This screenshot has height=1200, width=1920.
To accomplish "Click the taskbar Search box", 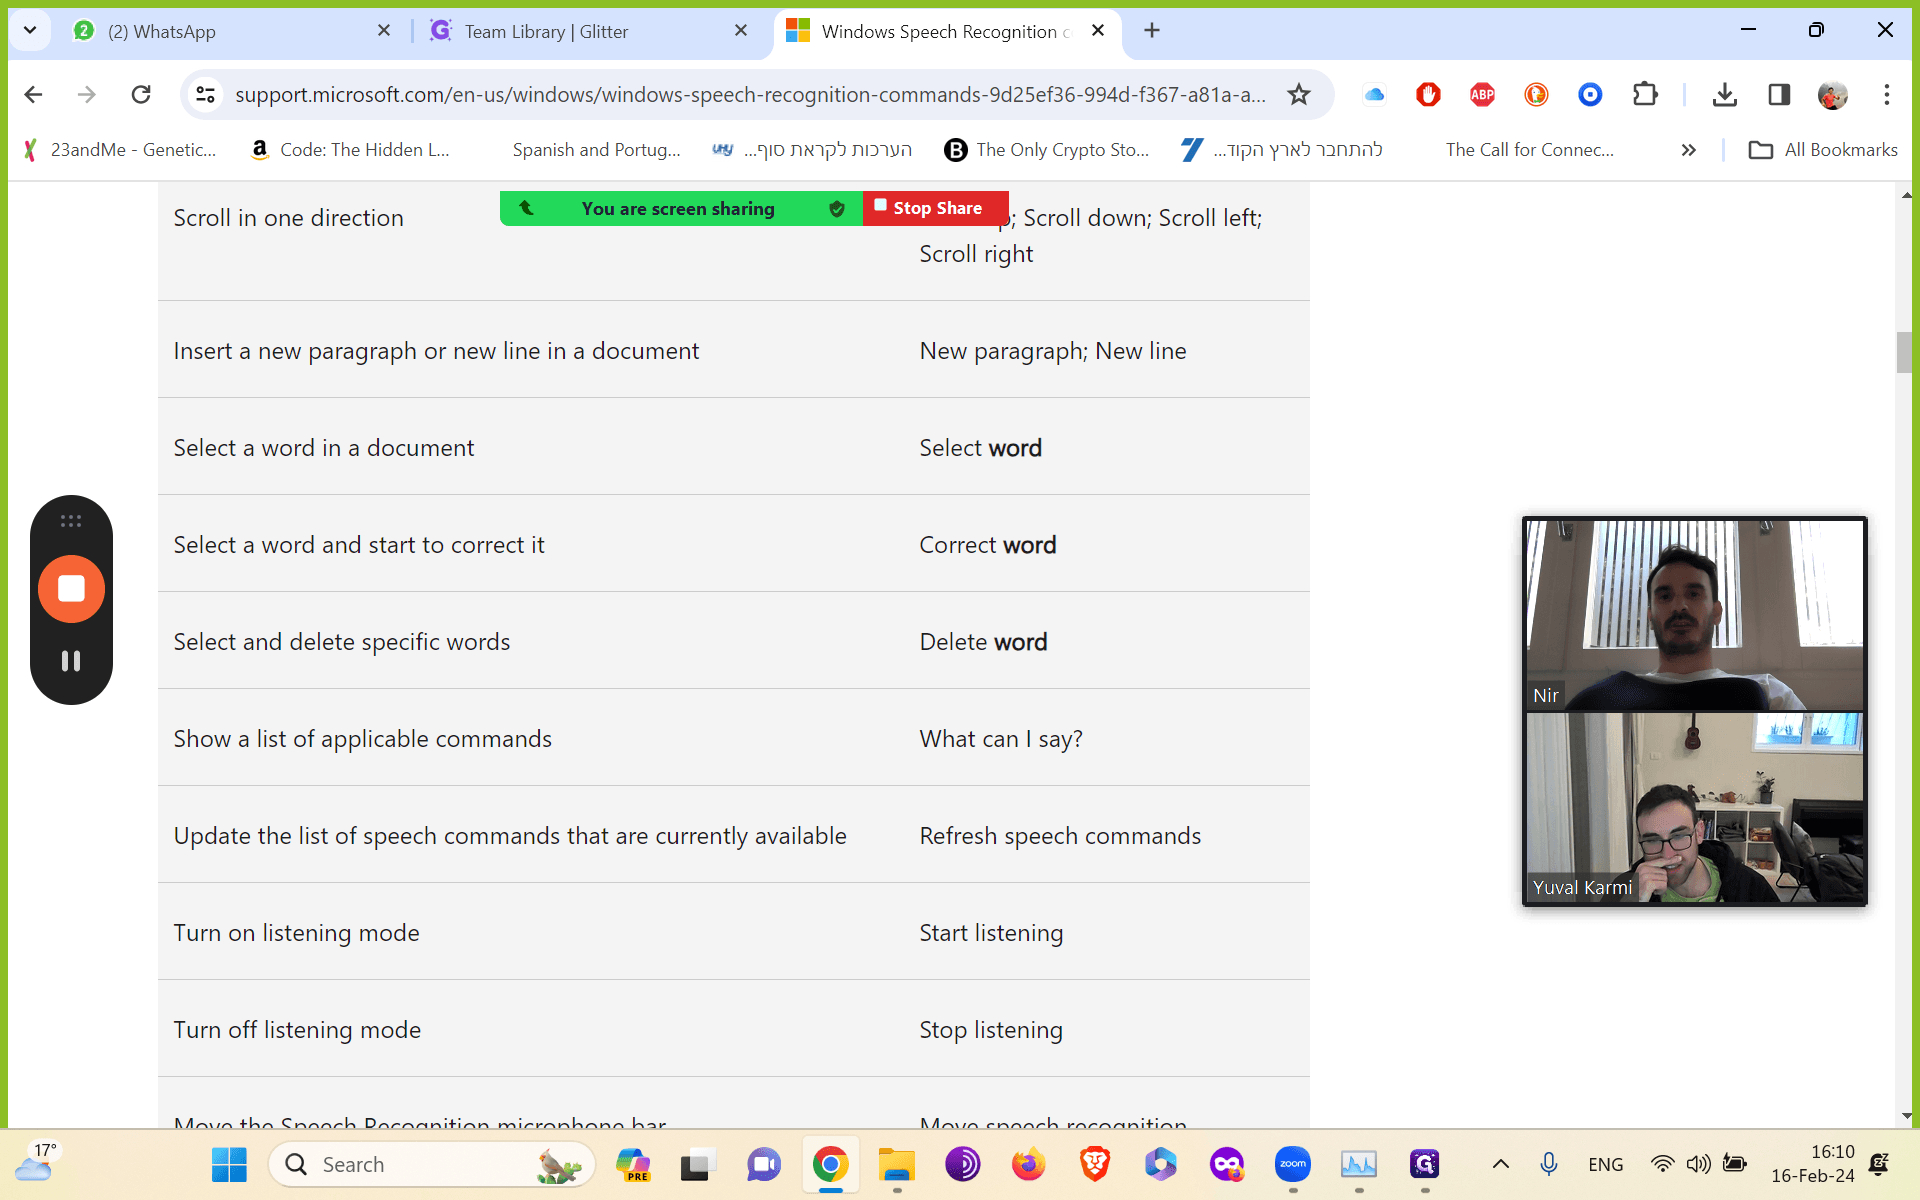I will click(x=432, y=1164).
